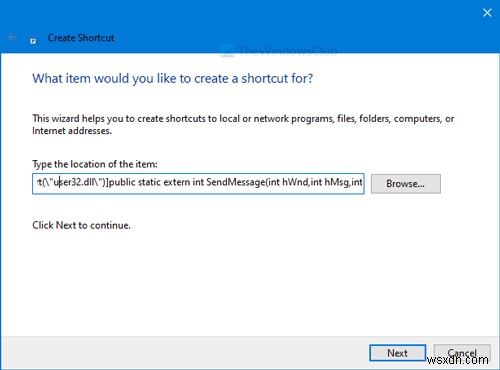Click the 'Create Shortcut' title text

point(81,38)
